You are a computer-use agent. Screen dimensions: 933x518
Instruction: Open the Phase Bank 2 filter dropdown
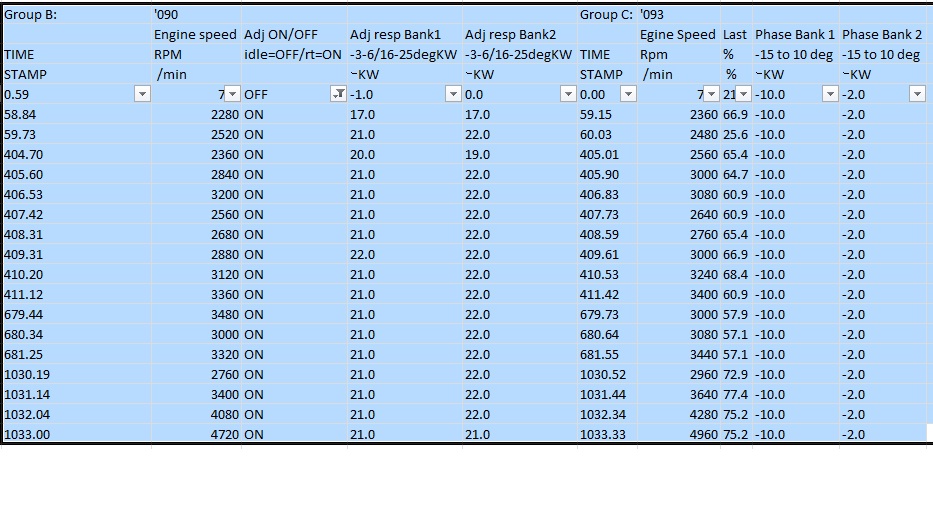point(918,94)
